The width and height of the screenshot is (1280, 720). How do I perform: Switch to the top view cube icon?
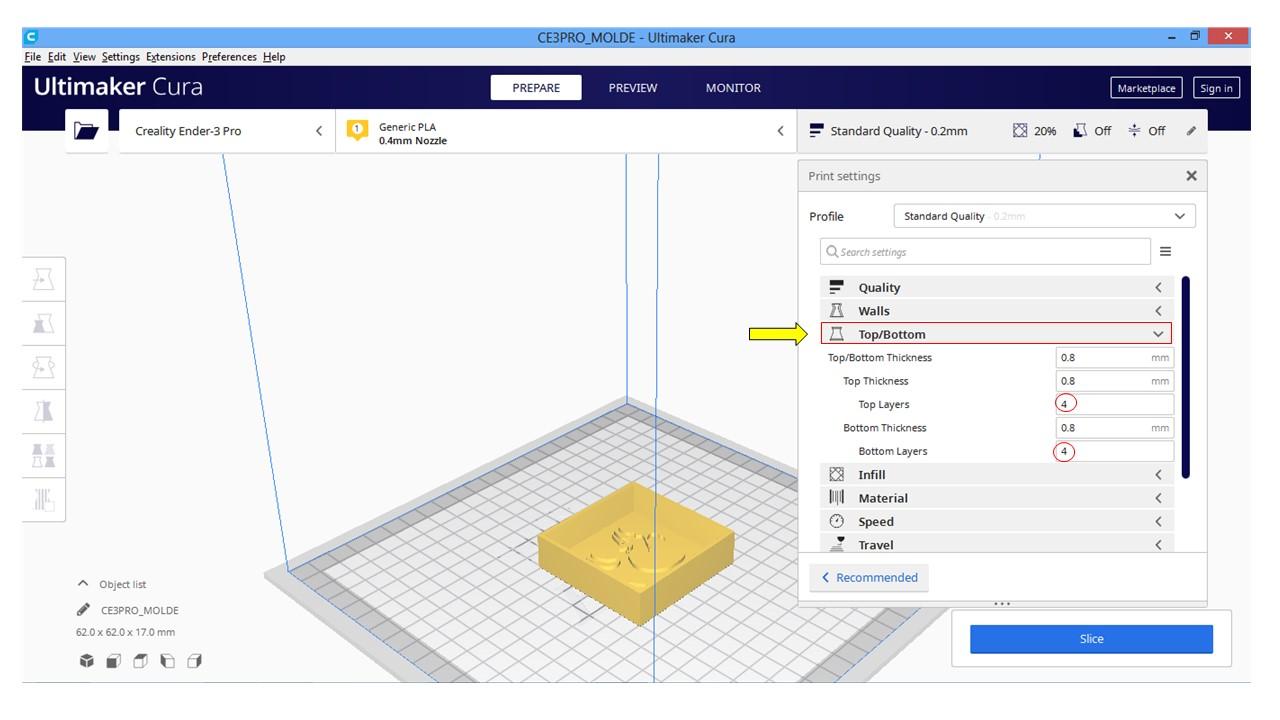click(x=141, y=661)
